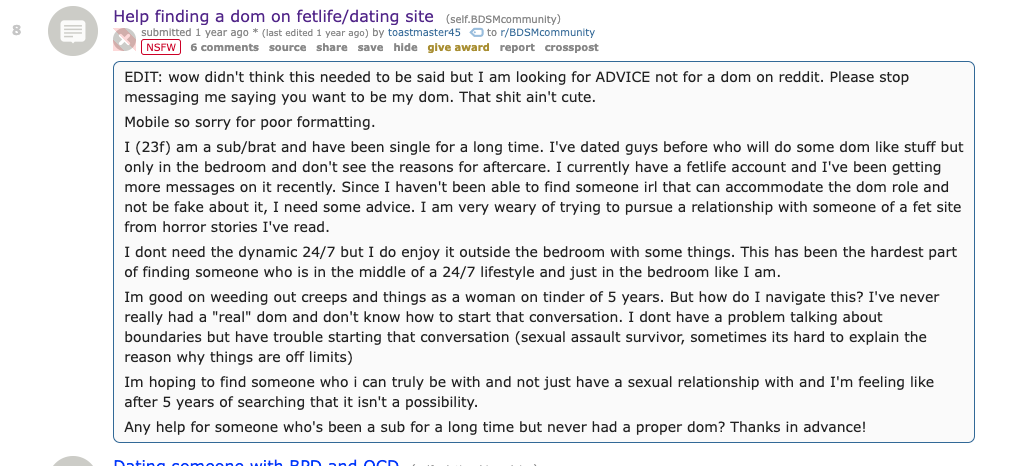
Task: Click the thumbnail of the next post
Action: [x=74, y=461]
